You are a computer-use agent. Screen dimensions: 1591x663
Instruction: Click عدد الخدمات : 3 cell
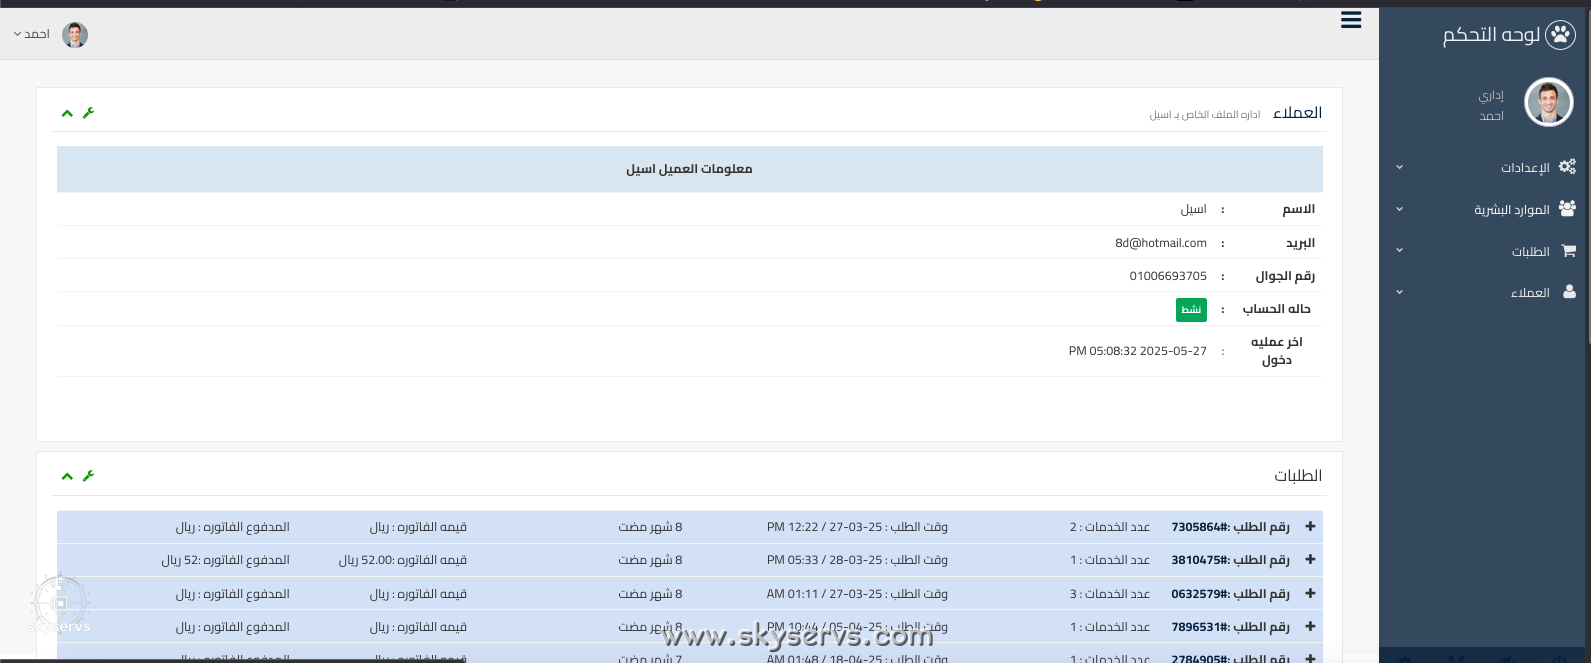click(1110, 594)
